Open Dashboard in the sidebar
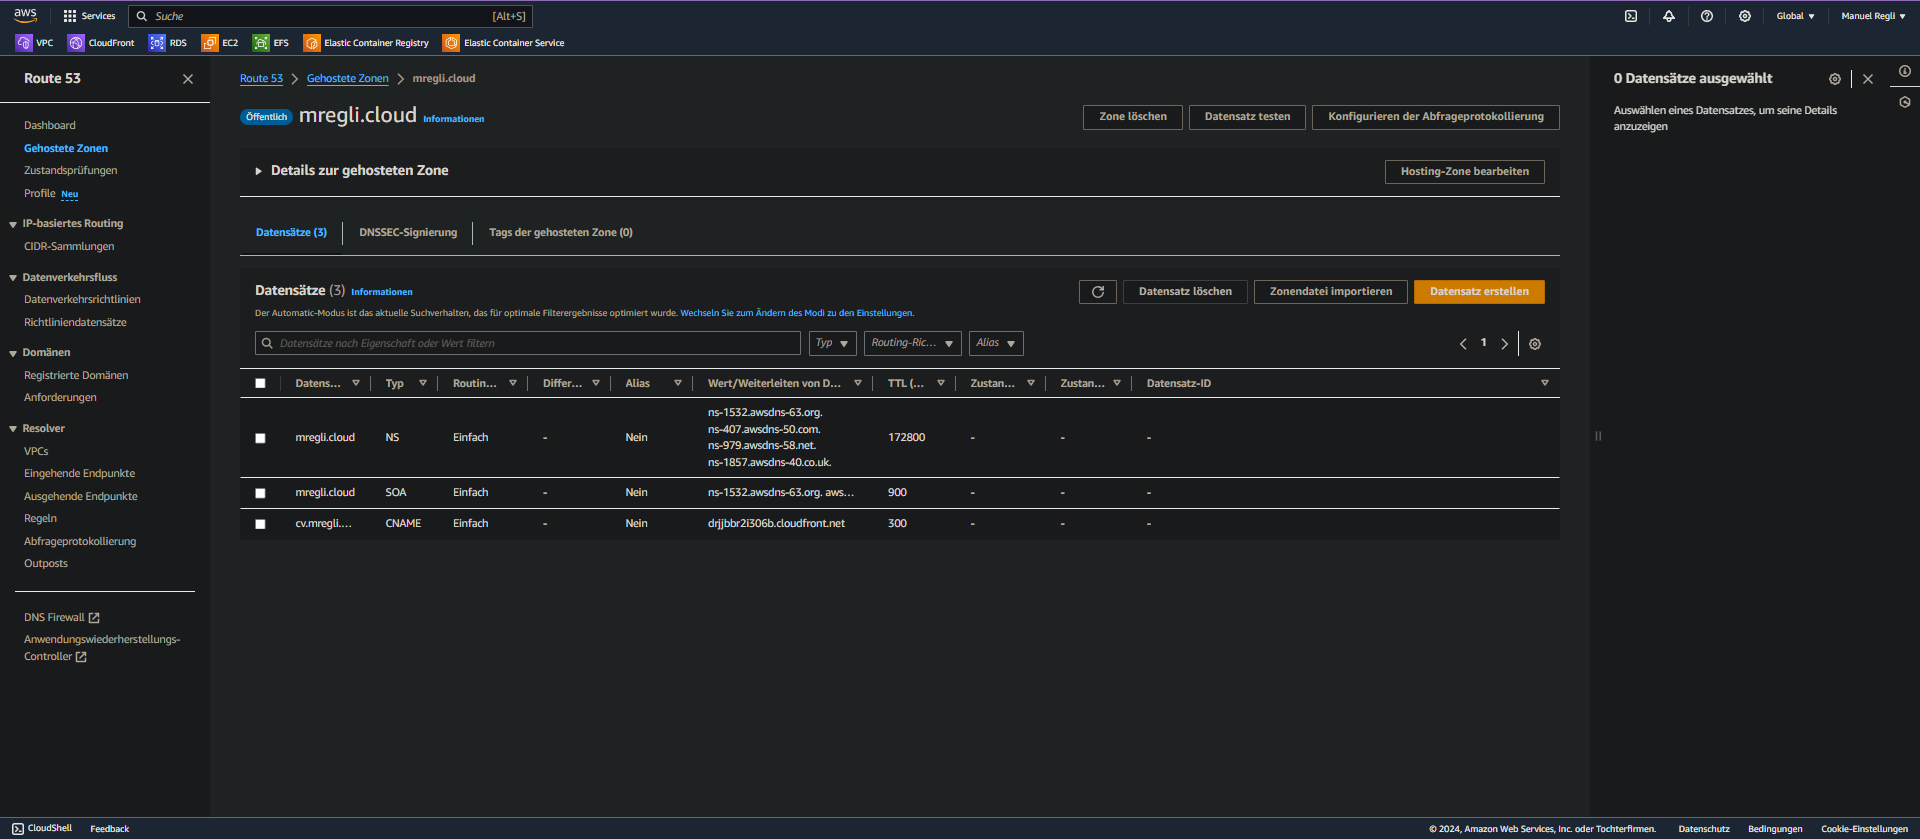 click(x=50, y=126)
